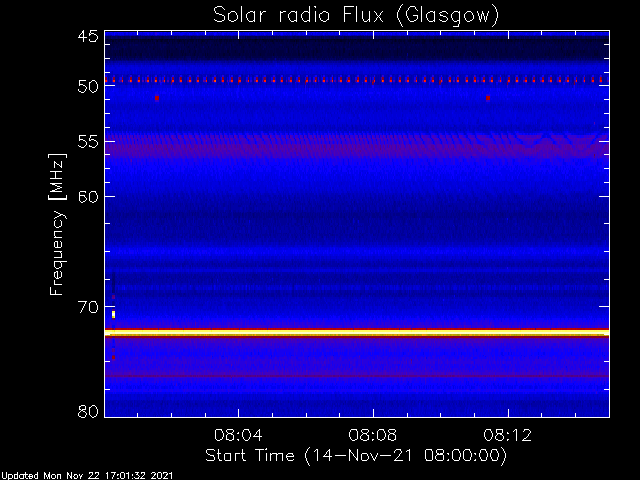Click the red square marker near 51 MHz before 08:04
Screen dimensions: 640x480
click(x=157, y=98)
